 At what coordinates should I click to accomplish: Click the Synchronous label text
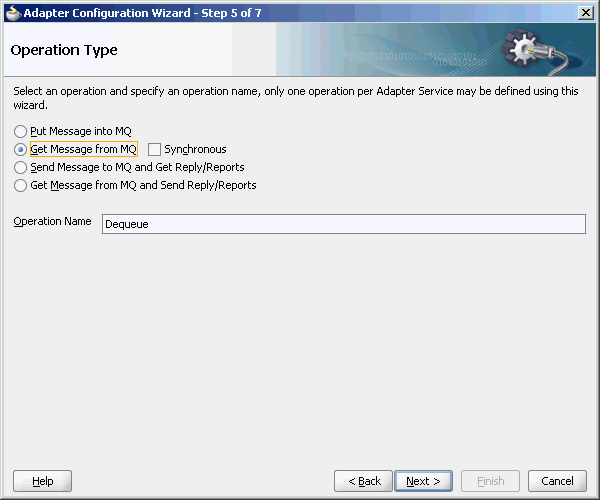click(x=195, y=149)
